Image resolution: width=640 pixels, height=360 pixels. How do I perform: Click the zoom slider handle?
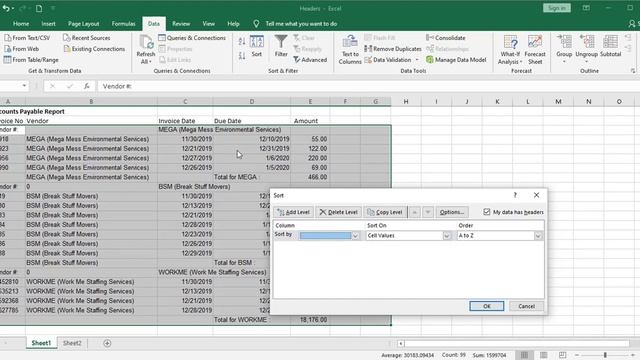click(605, 355)
